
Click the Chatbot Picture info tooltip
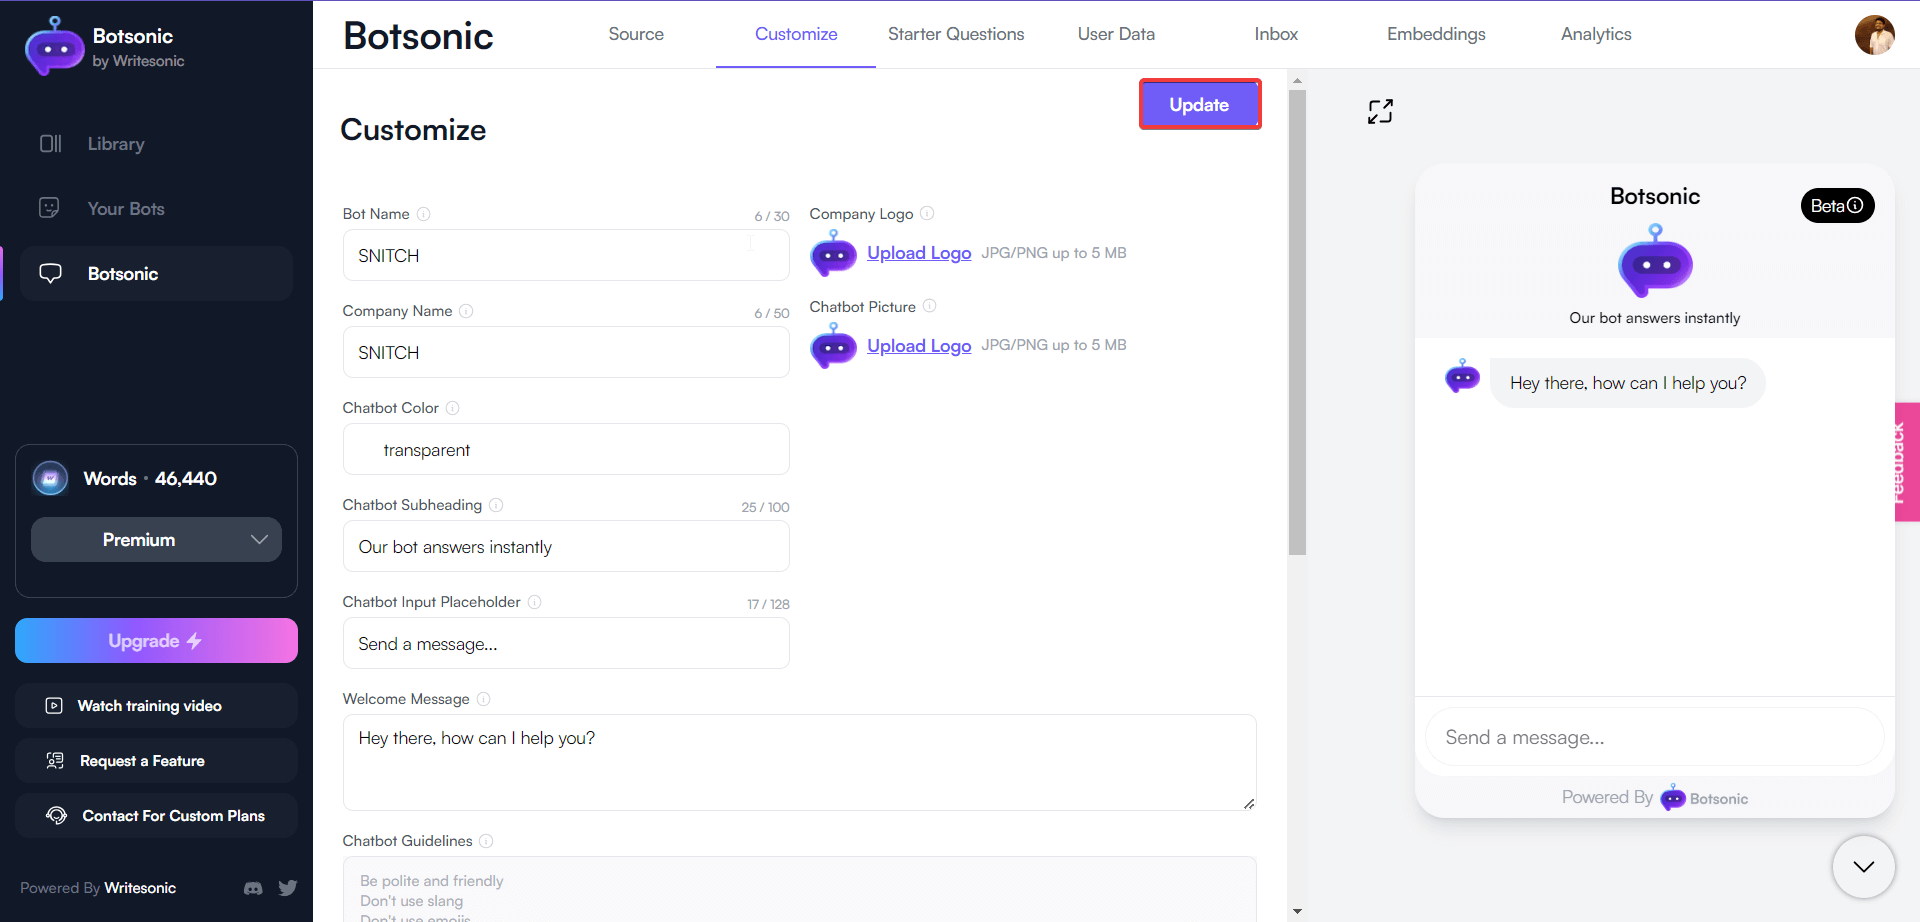pos(931,306)
